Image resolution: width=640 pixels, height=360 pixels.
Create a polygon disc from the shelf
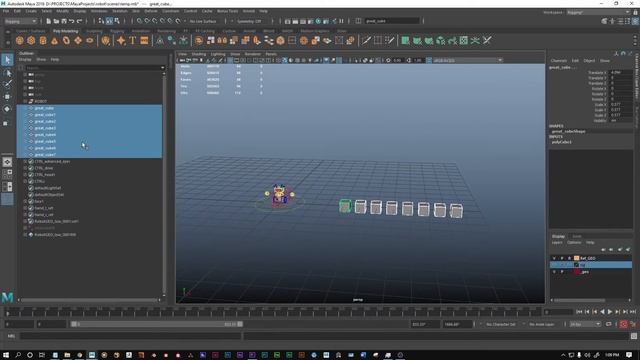(x=90, y=40)
